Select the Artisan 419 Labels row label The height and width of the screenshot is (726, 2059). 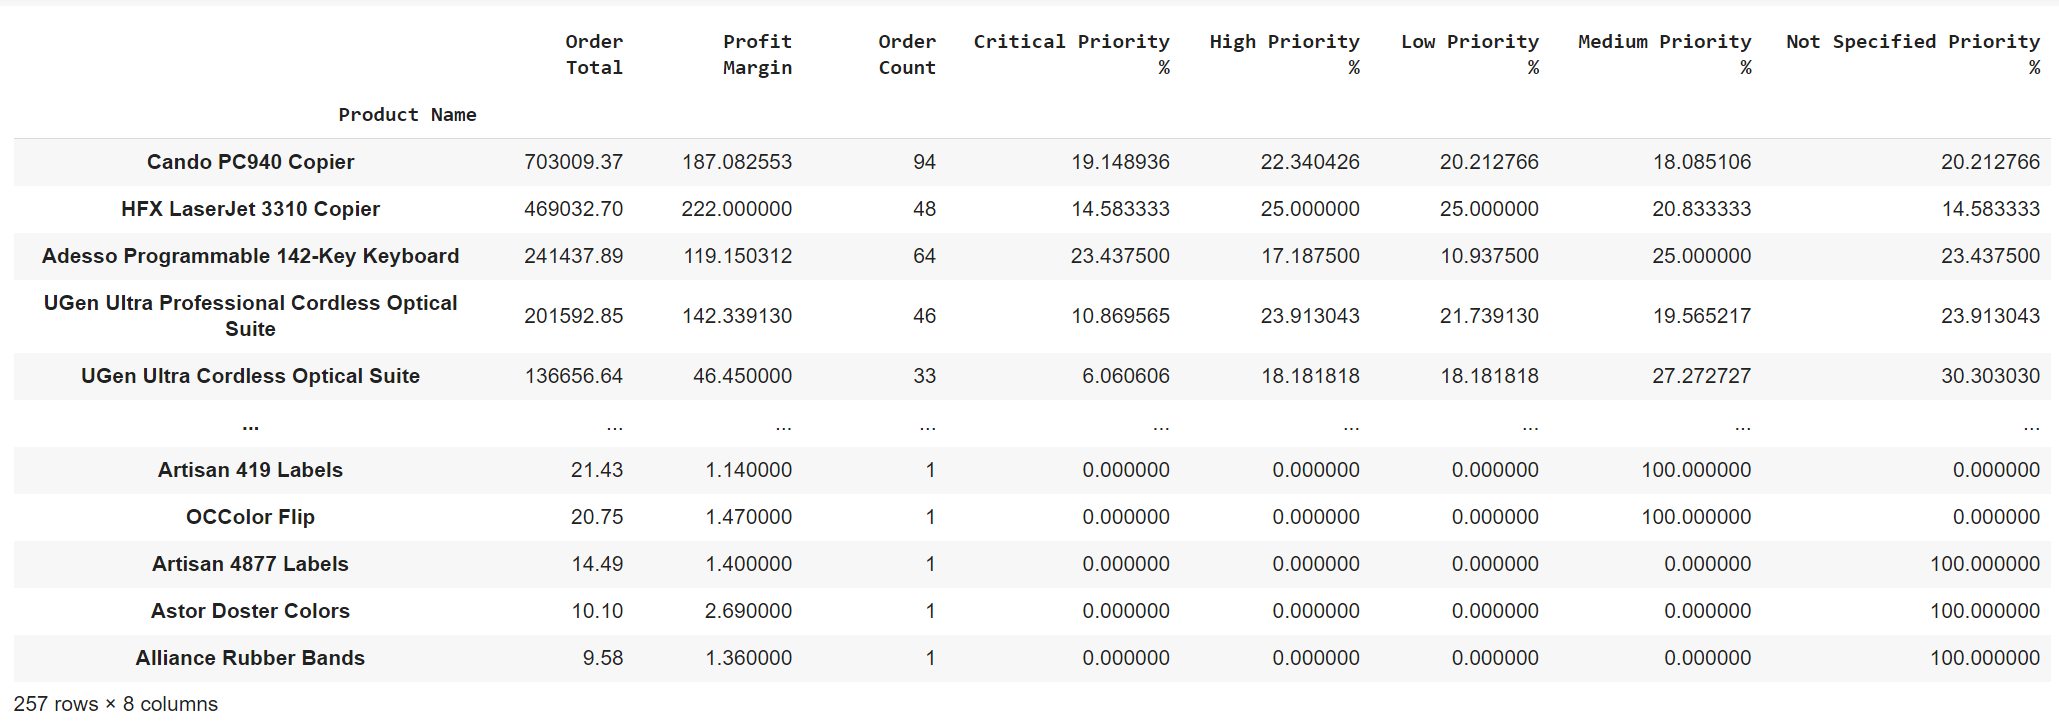tap(250, 470)
